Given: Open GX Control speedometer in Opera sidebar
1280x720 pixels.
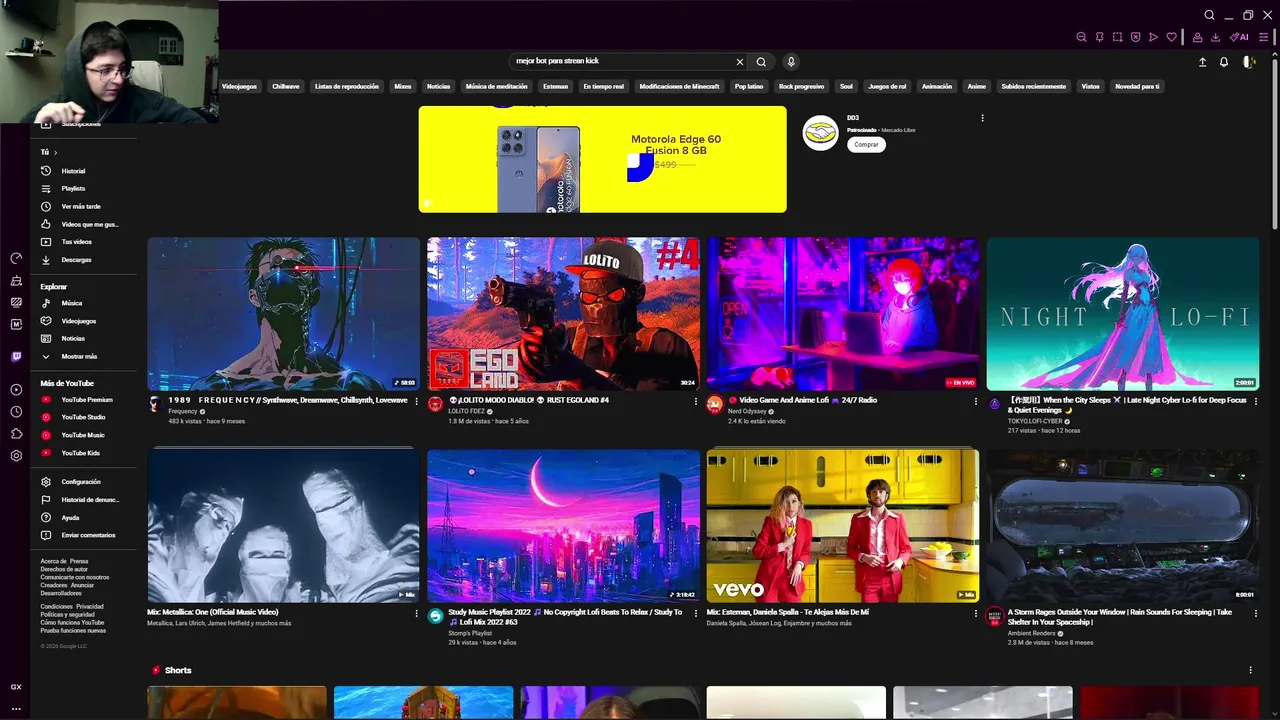Looking at the screenshot, I should click(x=16, y=258).
